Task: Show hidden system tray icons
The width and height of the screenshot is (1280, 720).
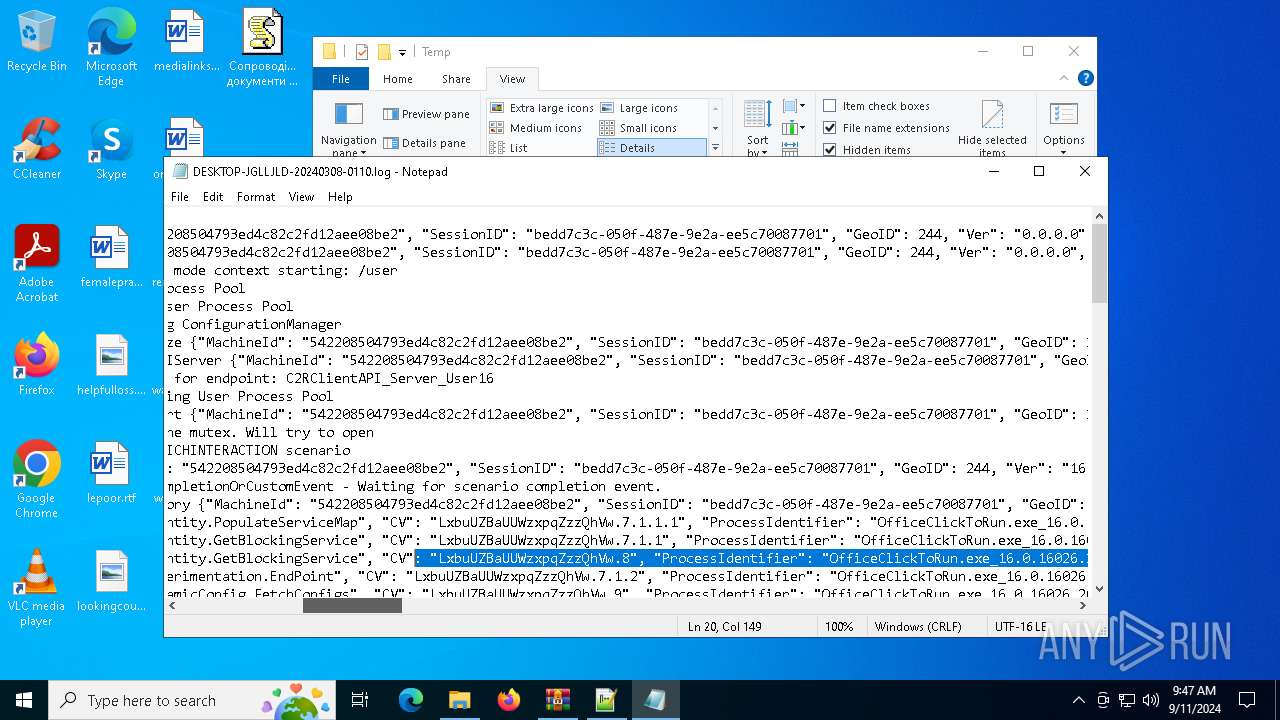Action: pos(1078,700)
